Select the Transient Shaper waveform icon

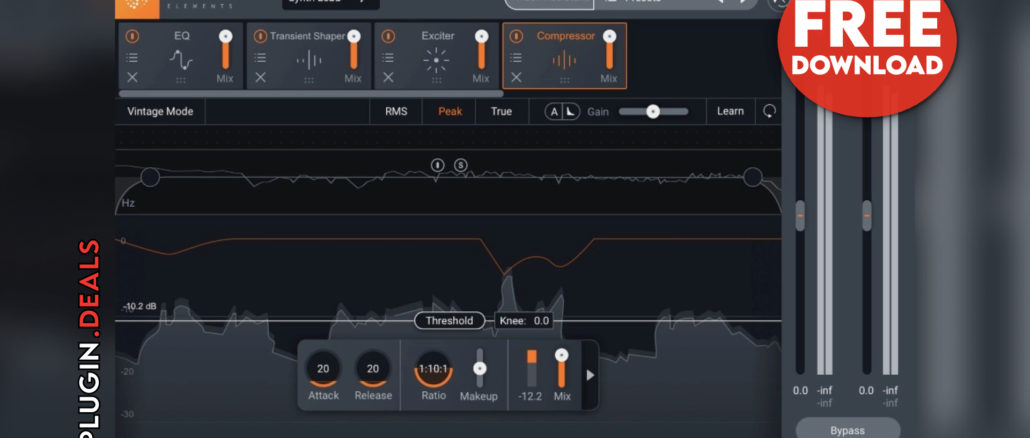pyautogui.click(x=309, y=61)
